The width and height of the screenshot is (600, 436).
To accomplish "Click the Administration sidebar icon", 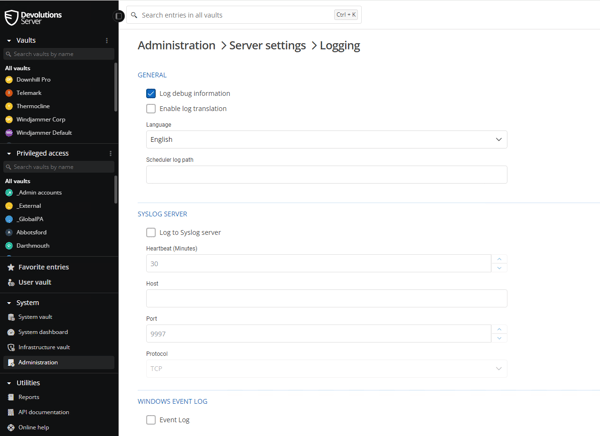I will click(x=11, y=363).
